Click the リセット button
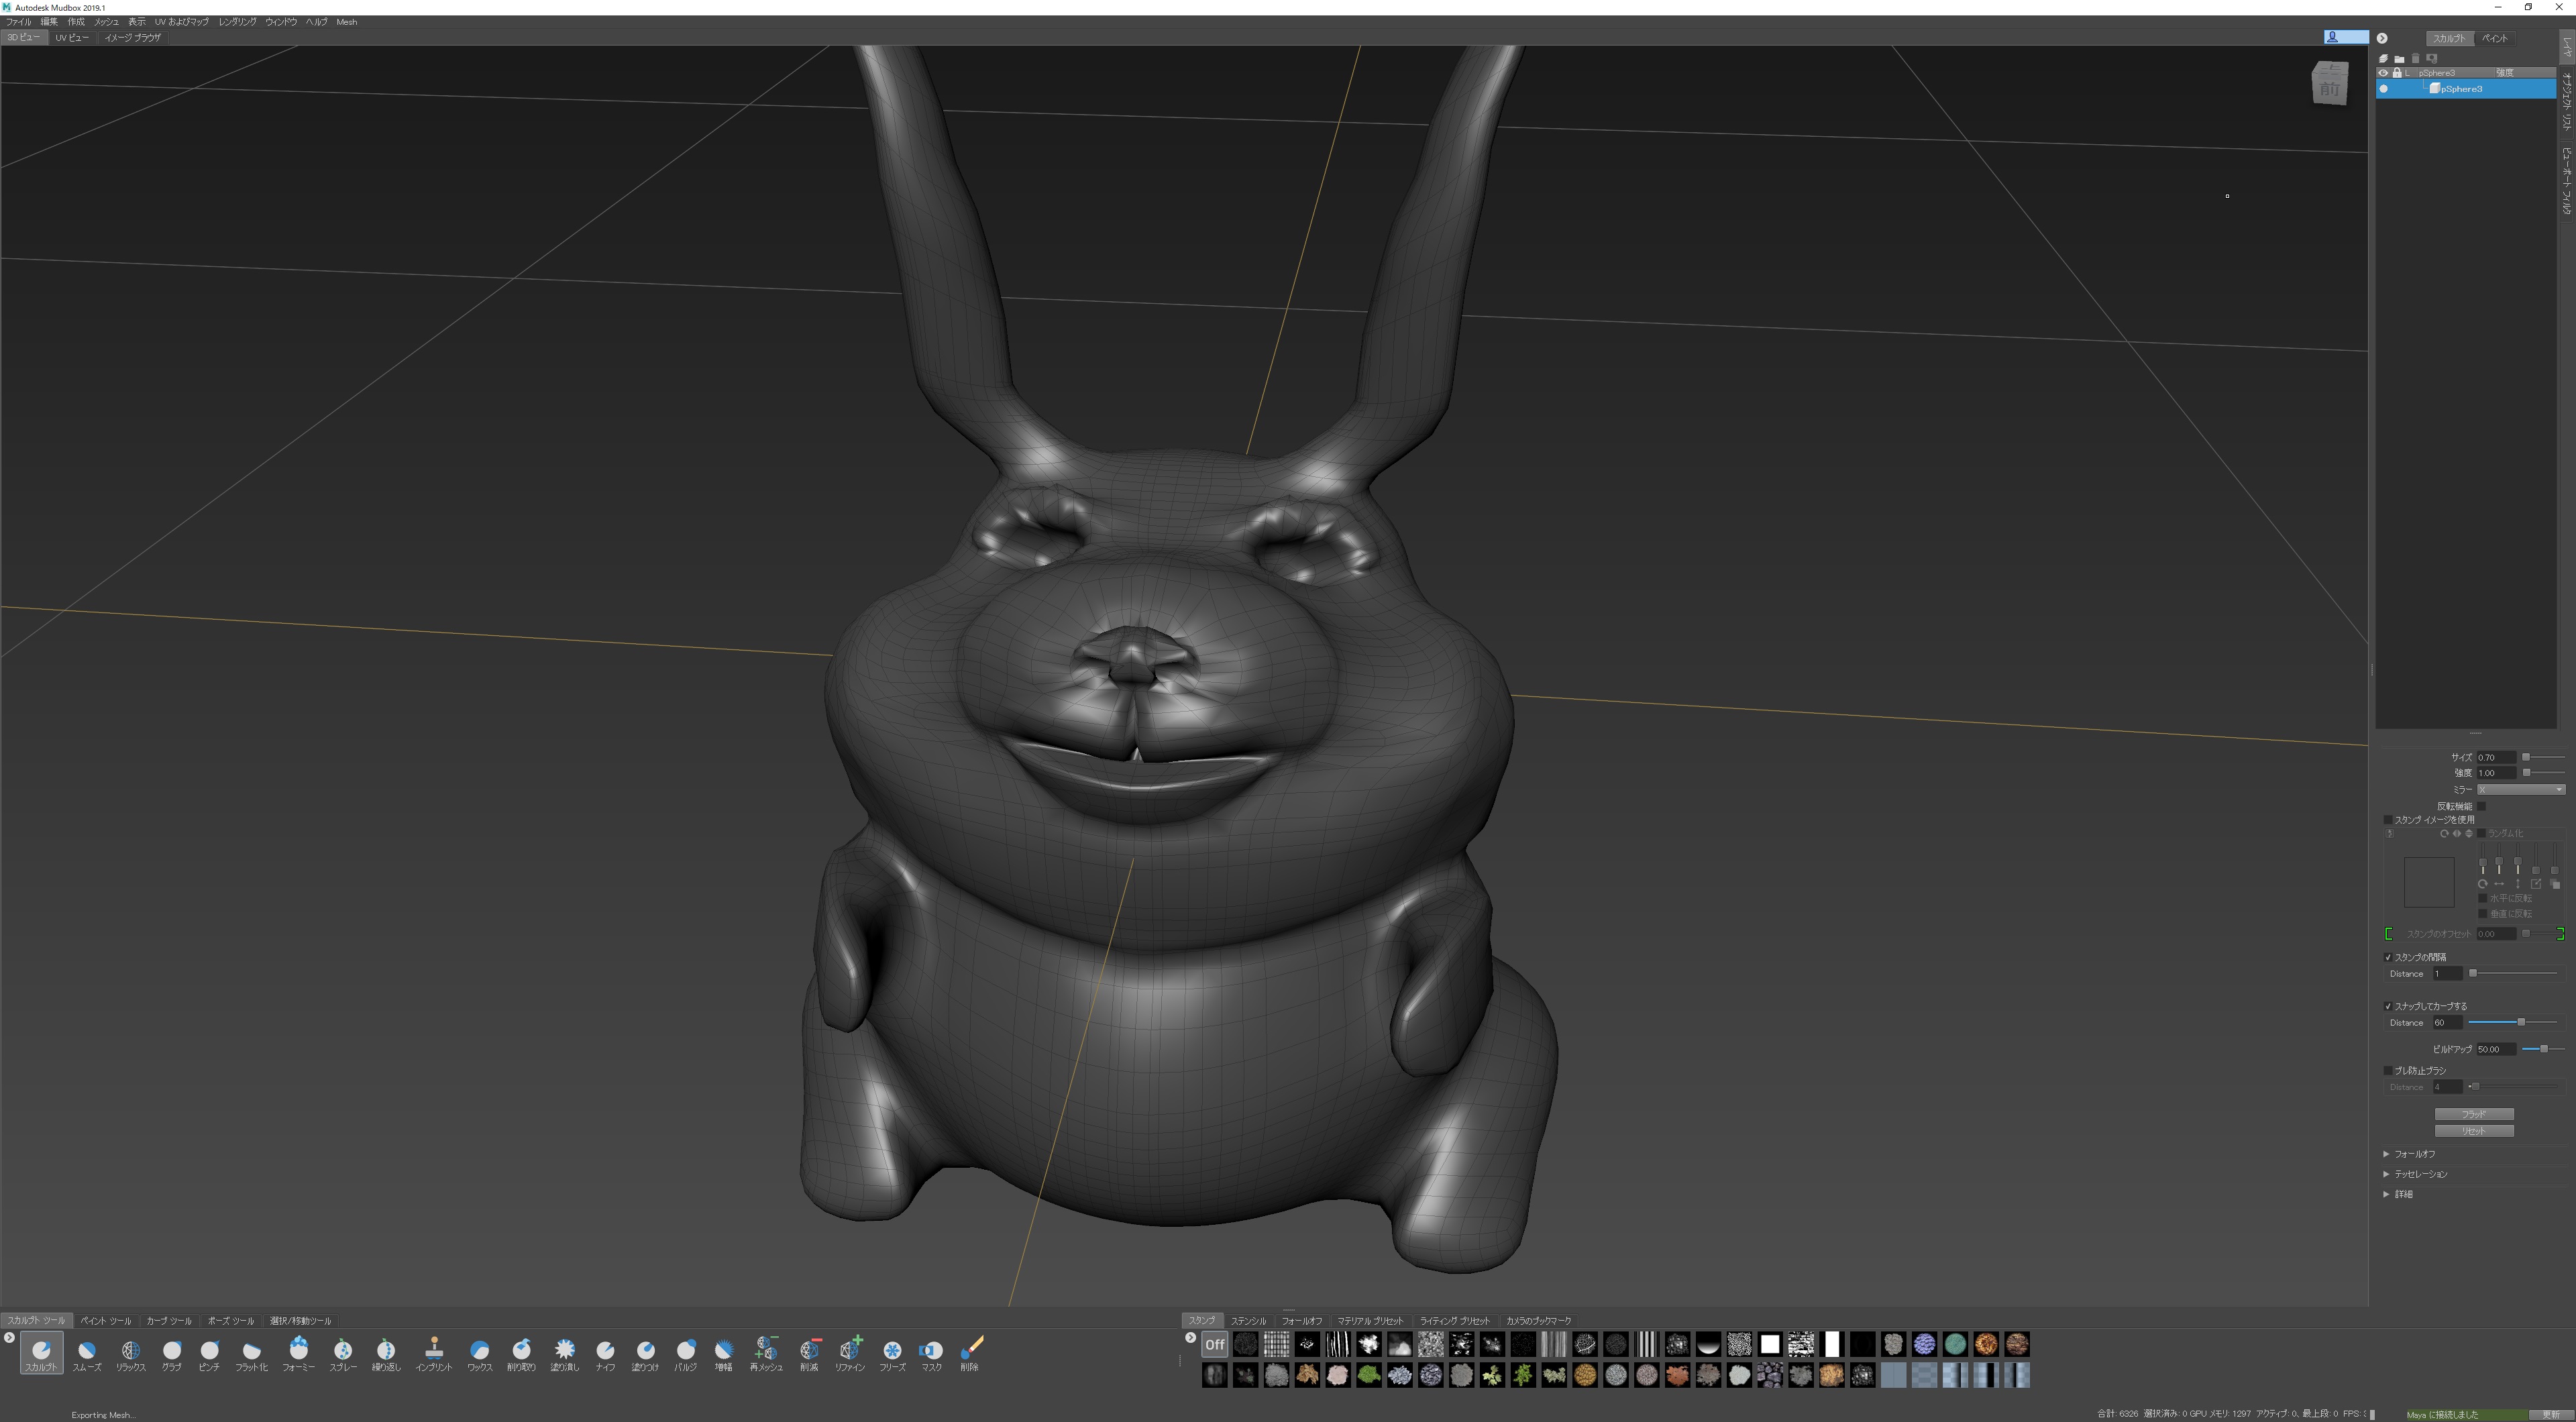This screenshot has width=2576, height=1422. (2473, 1131)
